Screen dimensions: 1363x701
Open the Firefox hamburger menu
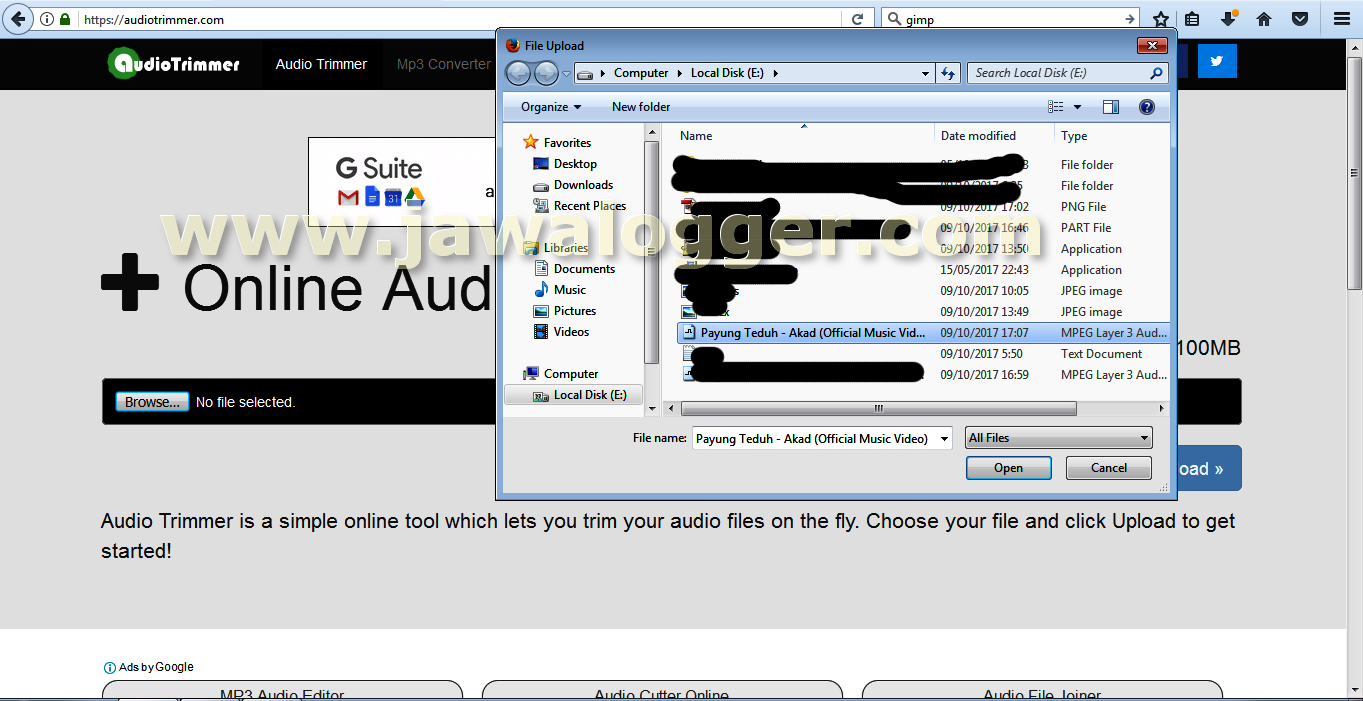(1342, 19)
